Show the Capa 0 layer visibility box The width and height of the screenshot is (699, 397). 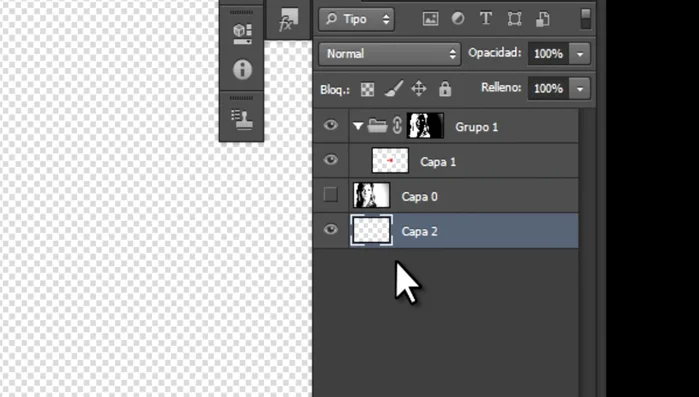(330, 195)
